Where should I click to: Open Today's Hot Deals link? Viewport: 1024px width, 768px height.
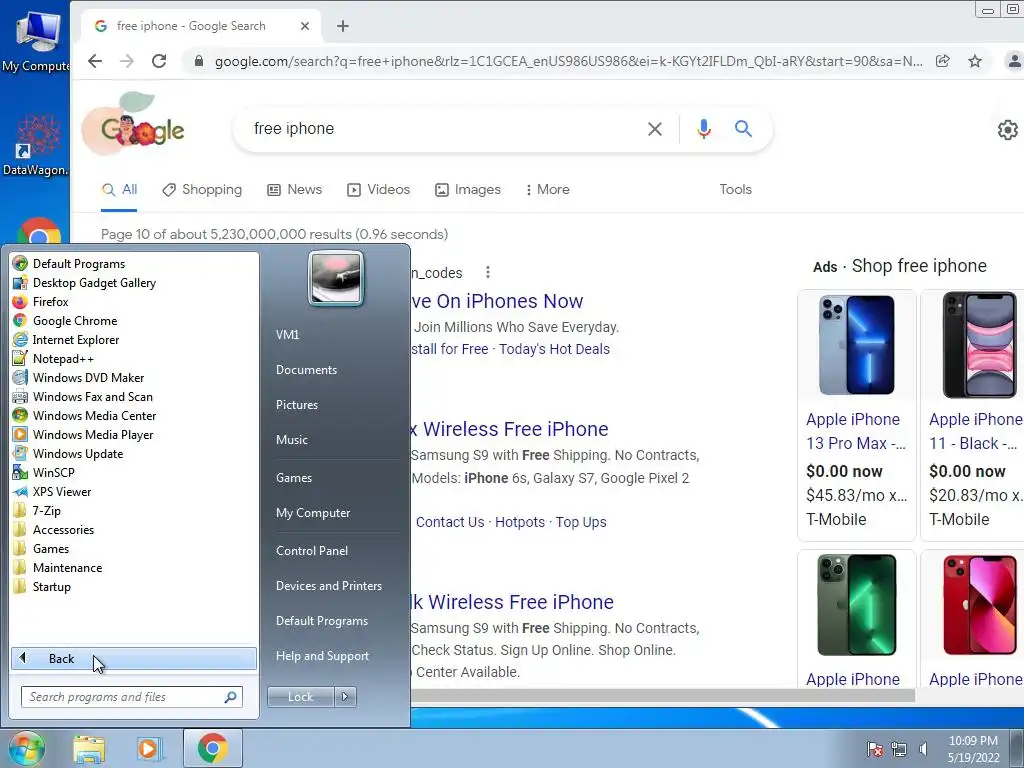pos(554,349)
